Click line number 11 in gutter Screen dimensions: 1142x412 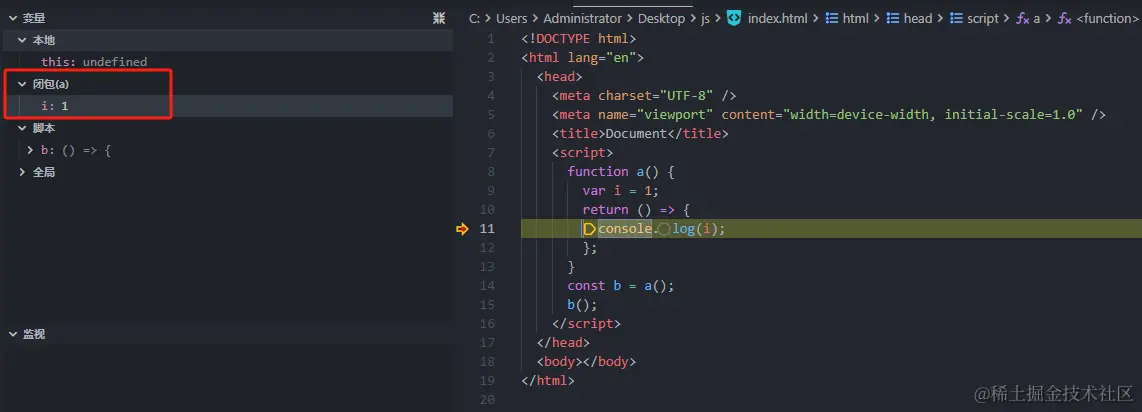[487, 229]
